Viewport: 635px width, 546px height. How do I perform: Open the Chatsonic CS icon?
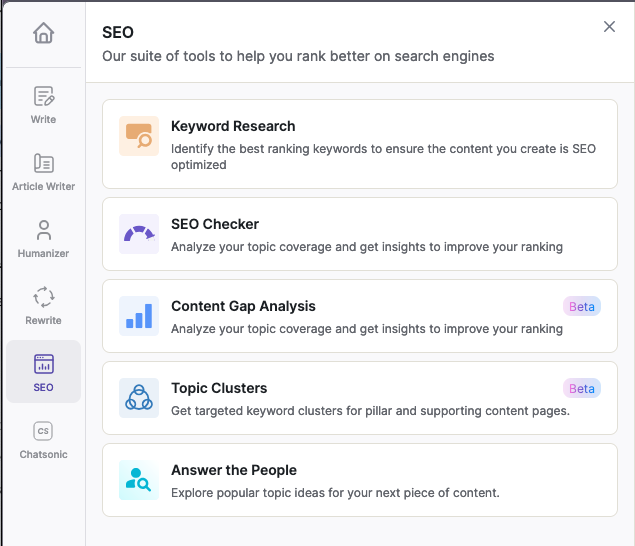43,431
